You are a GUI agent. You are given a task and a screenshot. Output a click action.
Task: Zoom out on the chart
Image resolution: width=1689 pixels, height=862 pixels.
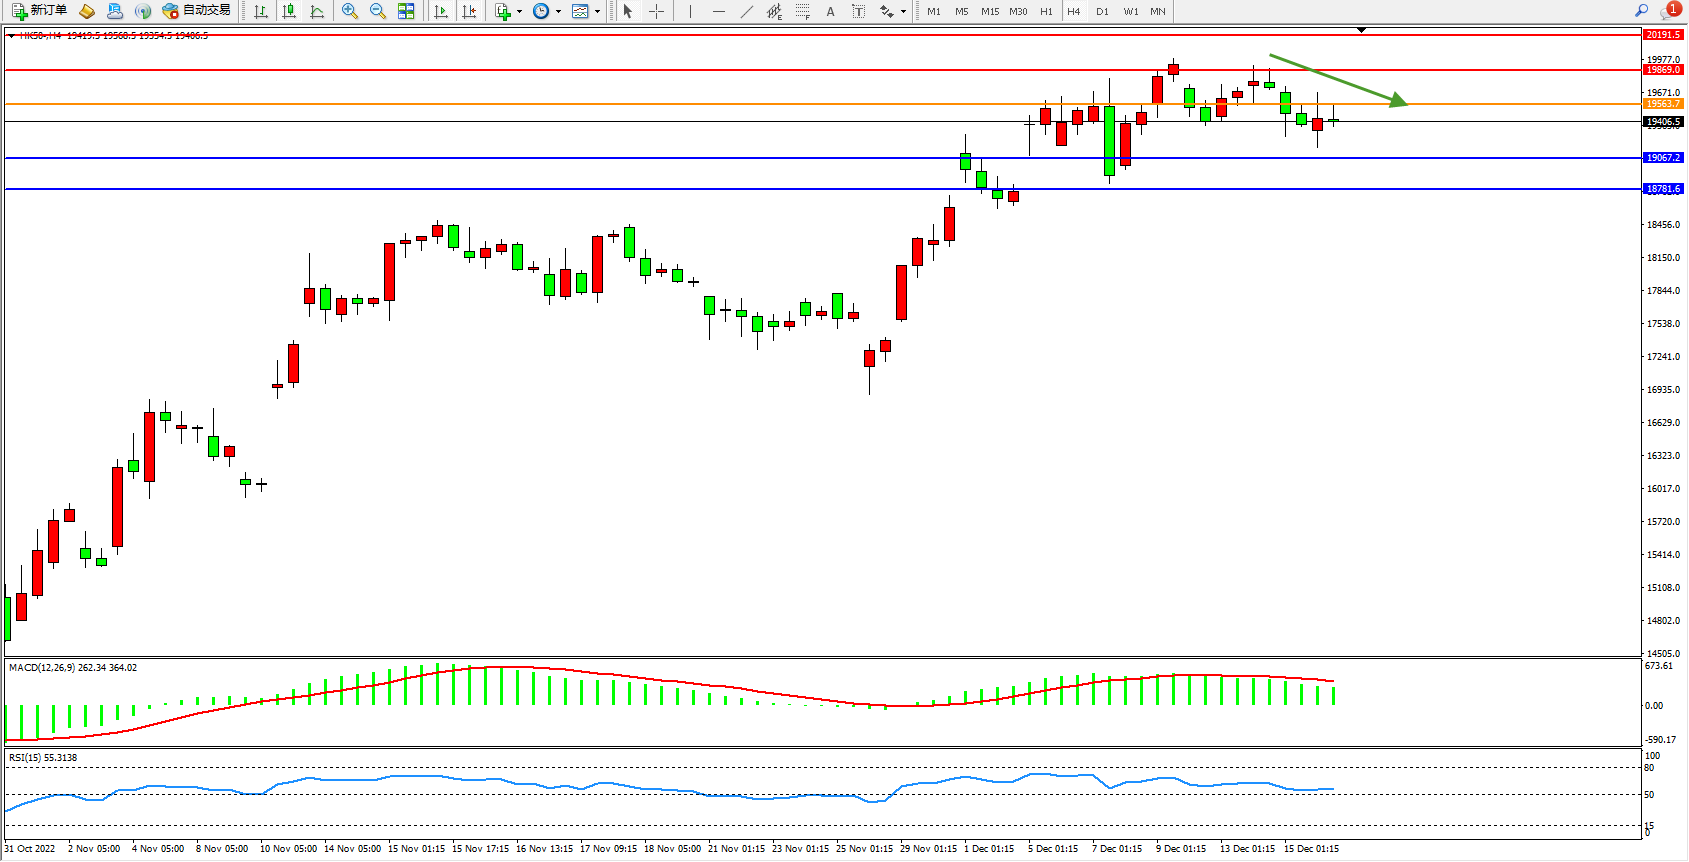[x=378, y=11]
